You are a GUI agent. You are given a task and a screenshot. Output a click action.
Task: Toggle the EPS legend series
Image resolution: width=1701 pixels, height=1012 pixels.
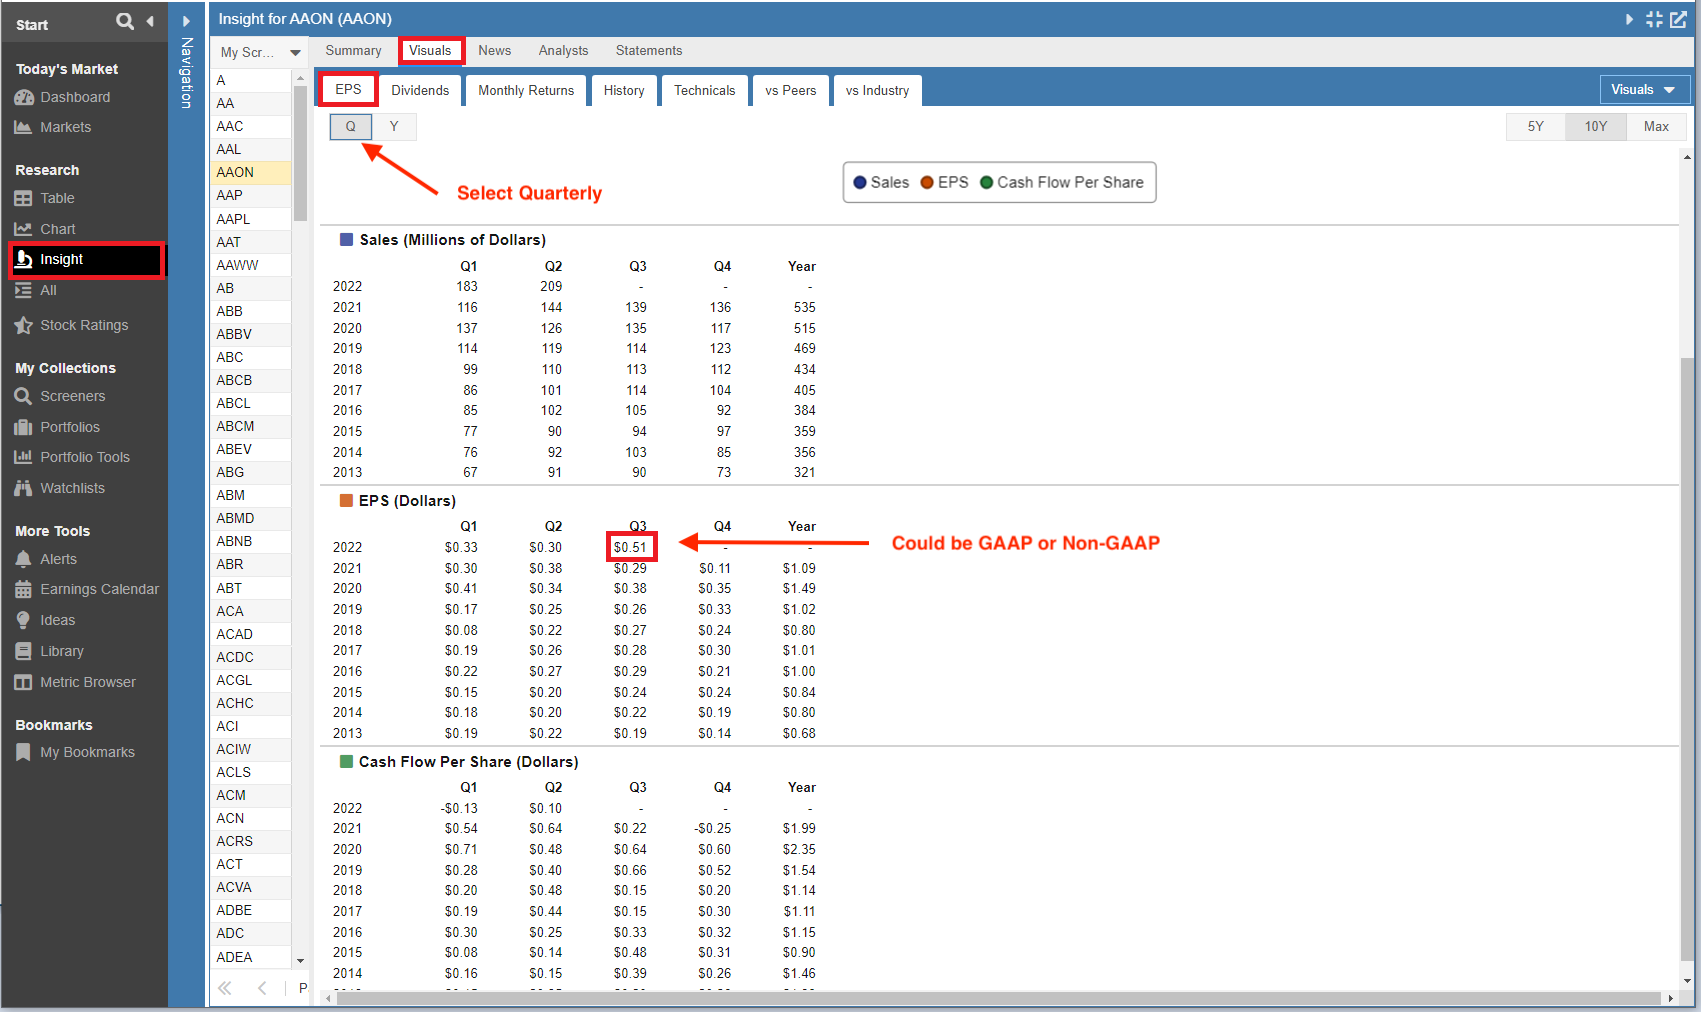click(944, 183)
